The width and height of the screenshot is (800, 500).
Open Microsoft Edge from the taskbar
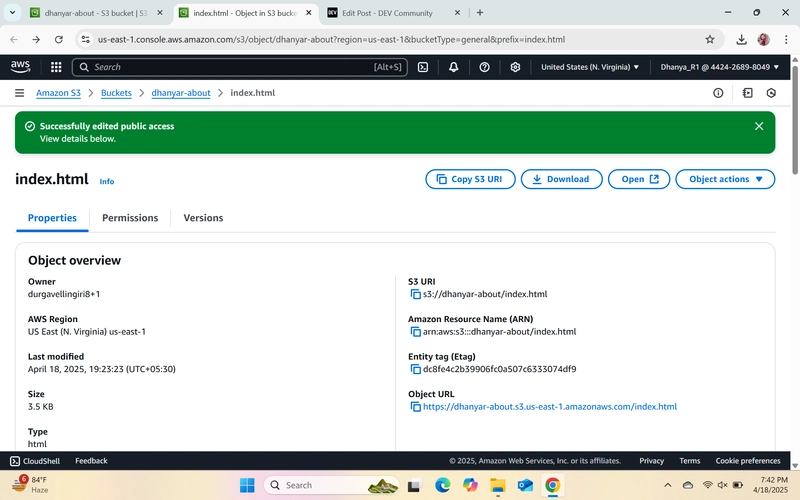pos(442,485)
